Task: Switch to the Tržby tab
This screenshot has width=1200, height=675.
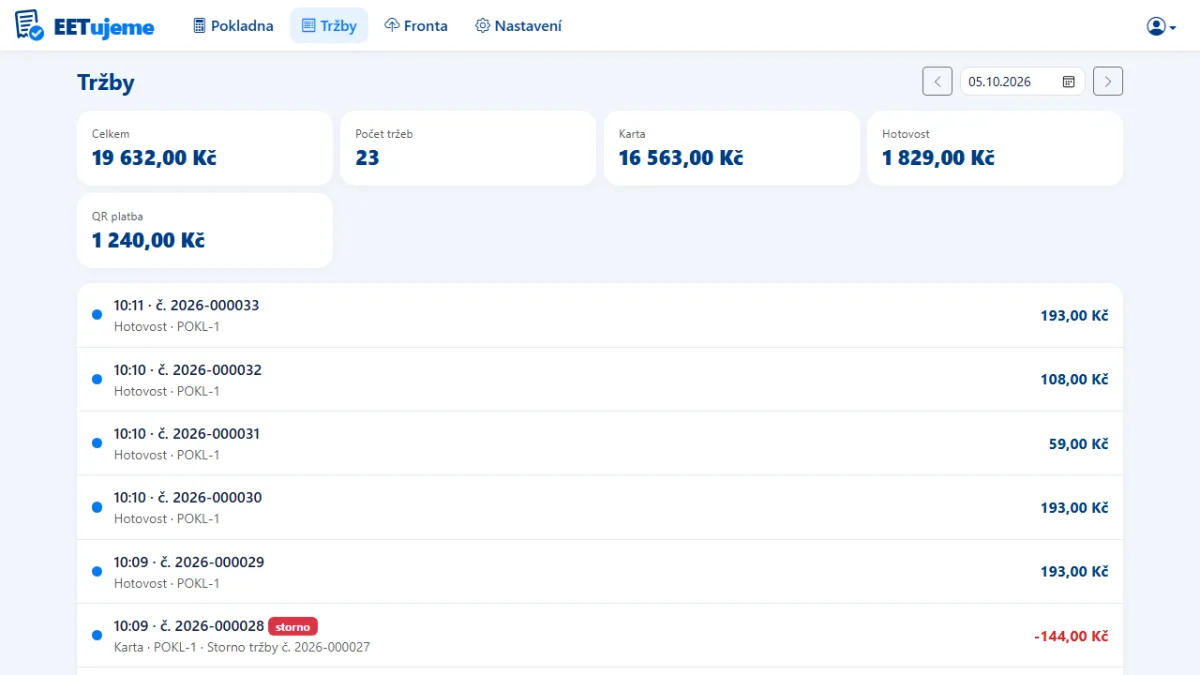Action: click(329, 26)
